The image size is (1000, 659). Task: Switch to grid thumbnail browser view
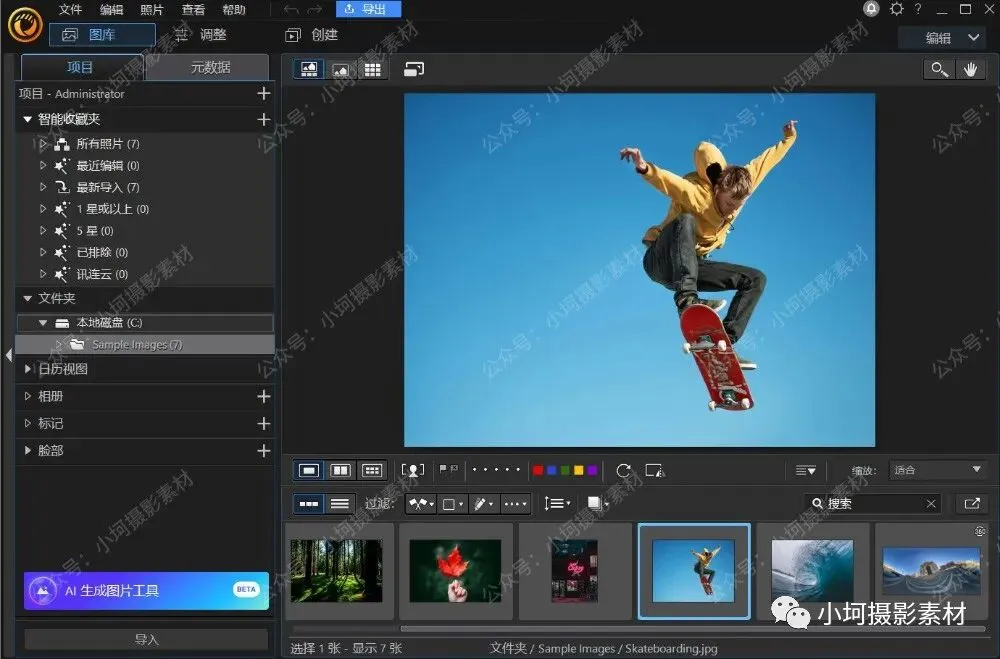pyautogui.click(x=372, y=69)
